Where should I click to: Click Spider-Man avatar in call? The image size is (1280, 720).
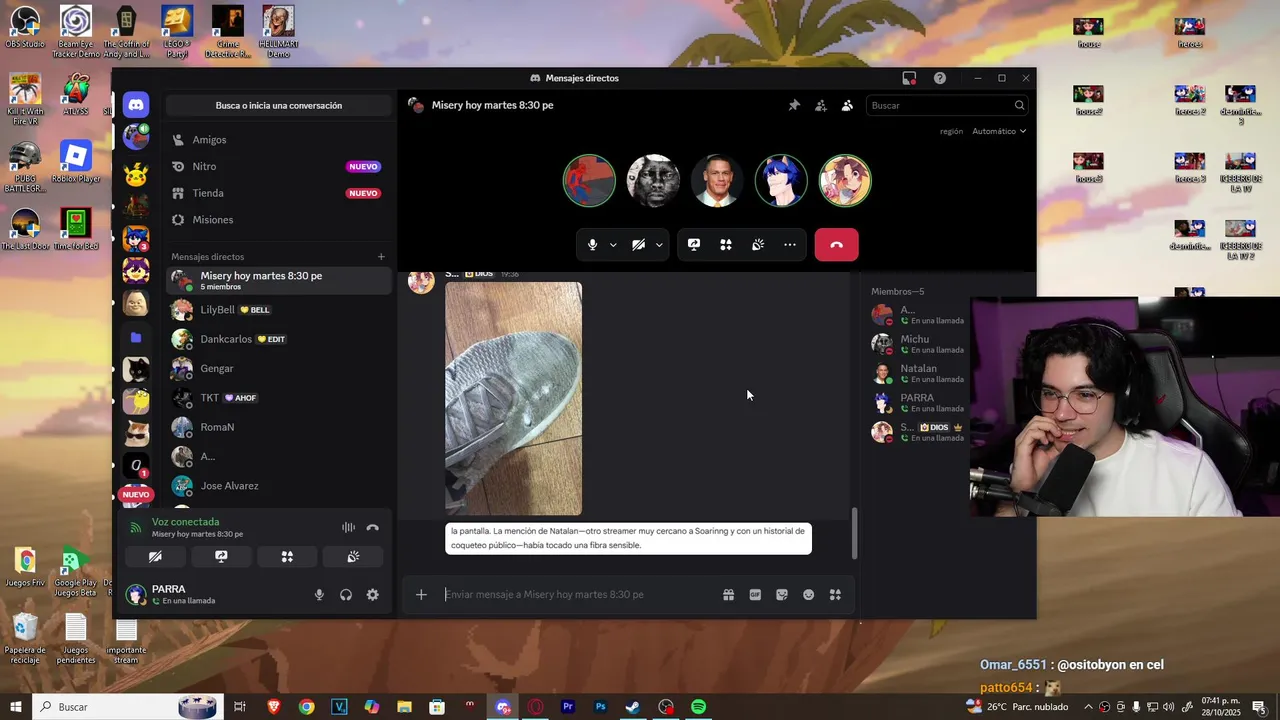[x=589, y=180]
